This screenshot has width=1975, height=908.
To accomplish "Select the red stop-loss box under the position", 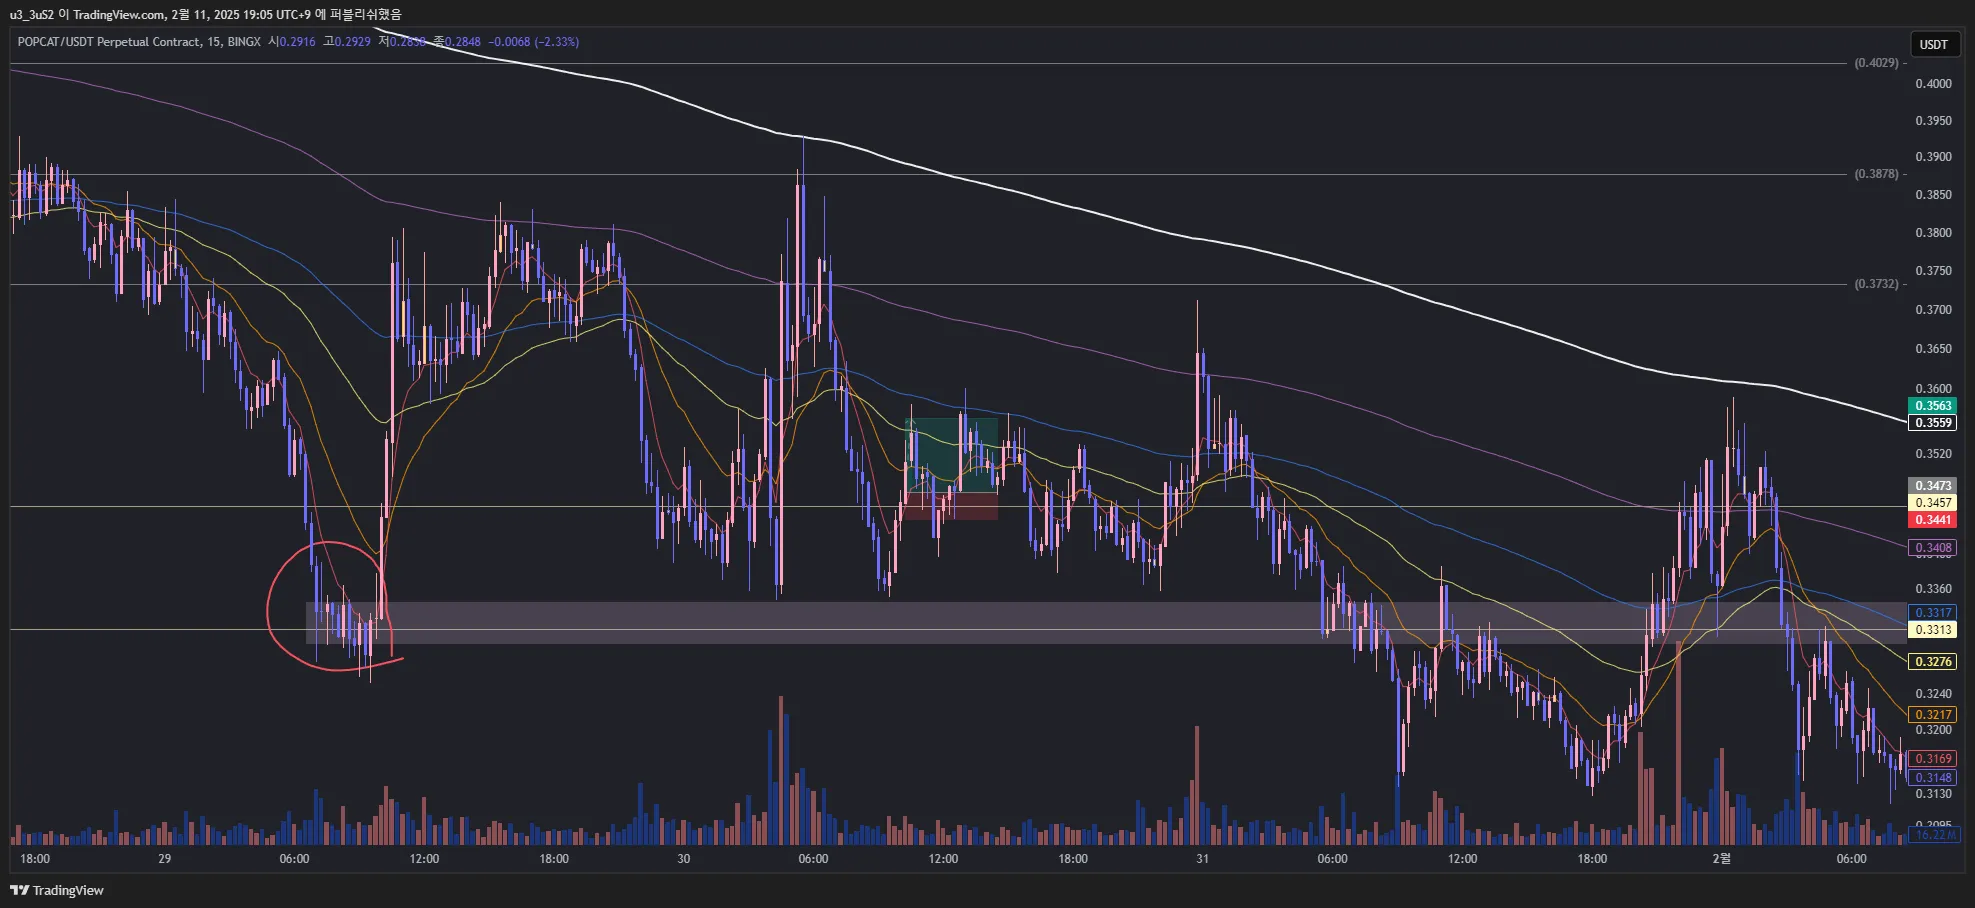I will pos(951,506).
